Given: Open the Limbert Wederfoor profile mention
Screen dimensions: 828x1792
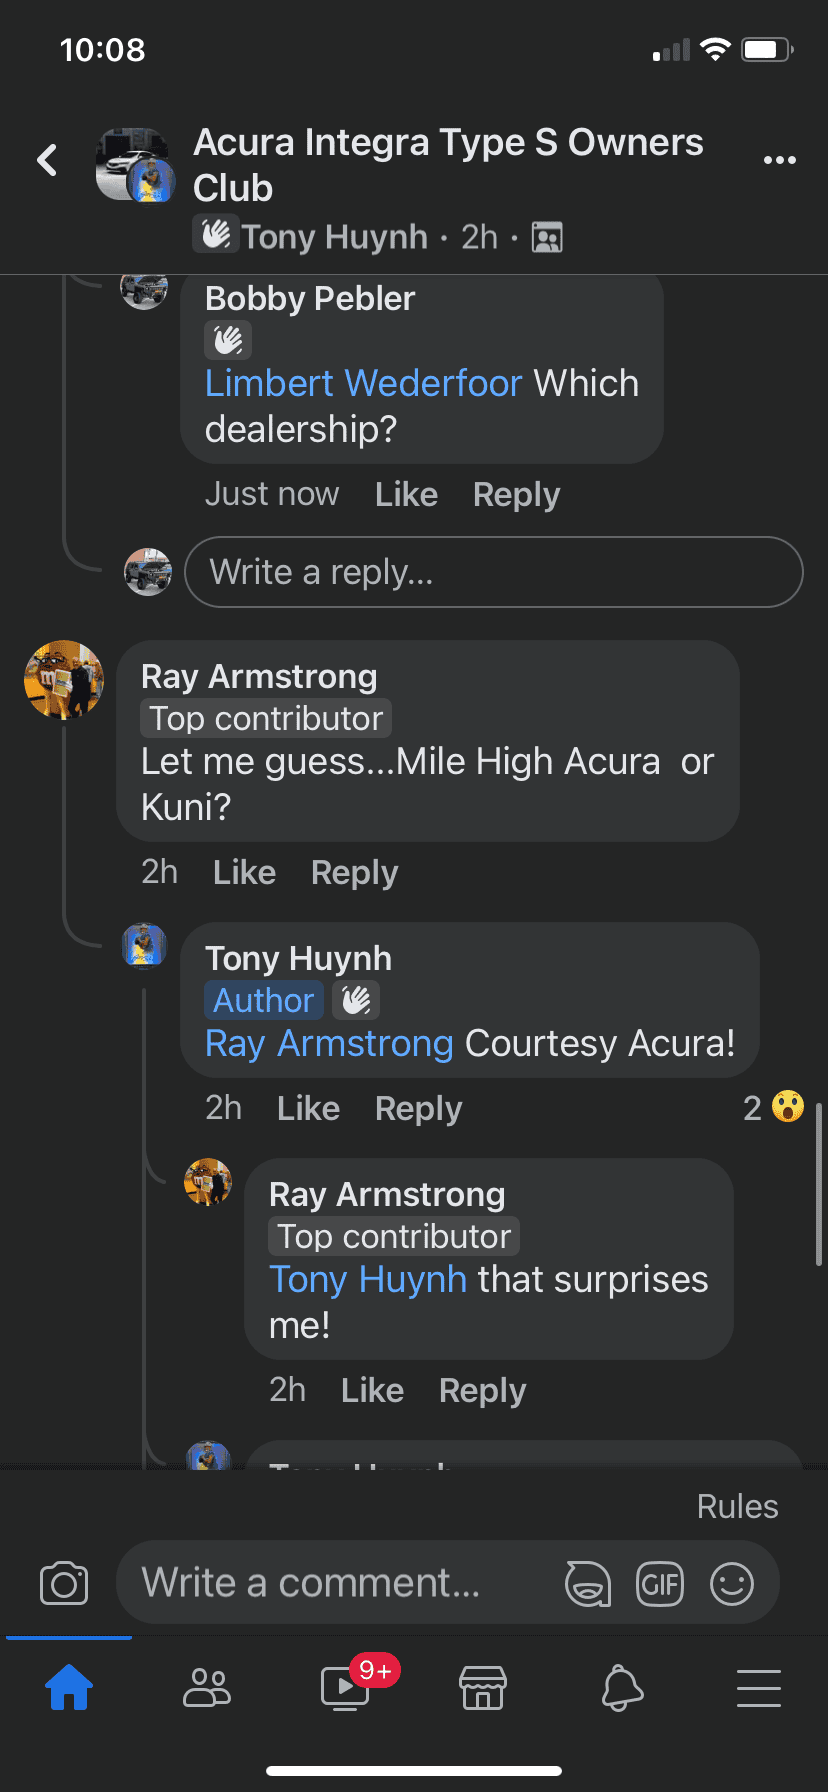Looking at the screenshot, I should 363,383.
